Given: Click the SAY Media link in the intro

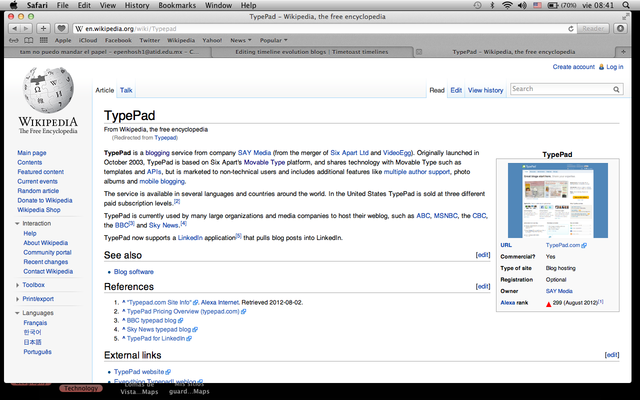Looking at the screenshot, I should 254,153.
